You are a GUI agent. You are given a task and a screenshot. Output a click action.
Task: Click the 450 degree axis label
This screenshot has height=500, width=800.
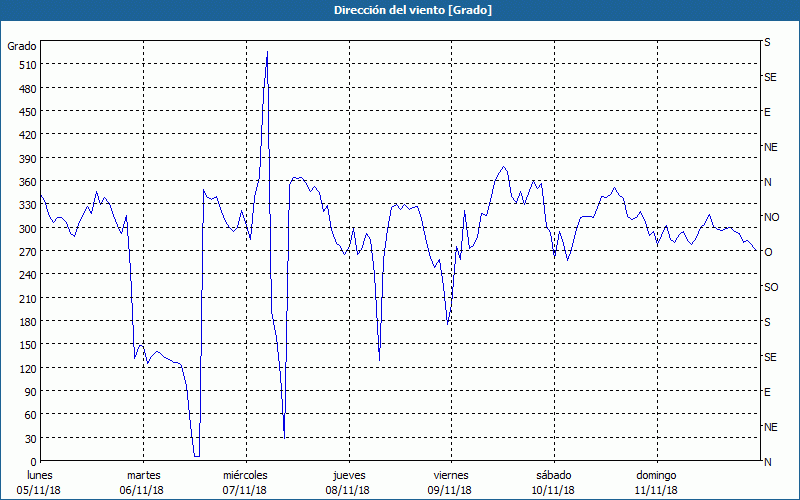click(27, 112)
